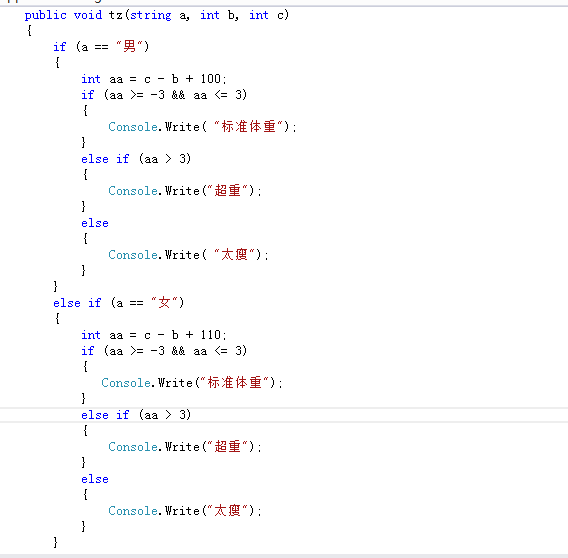The width and height of the screenshot is (568, 558).
Task: Click second Console.Write("标准体重") in female branch
Action: pos(192,382)
